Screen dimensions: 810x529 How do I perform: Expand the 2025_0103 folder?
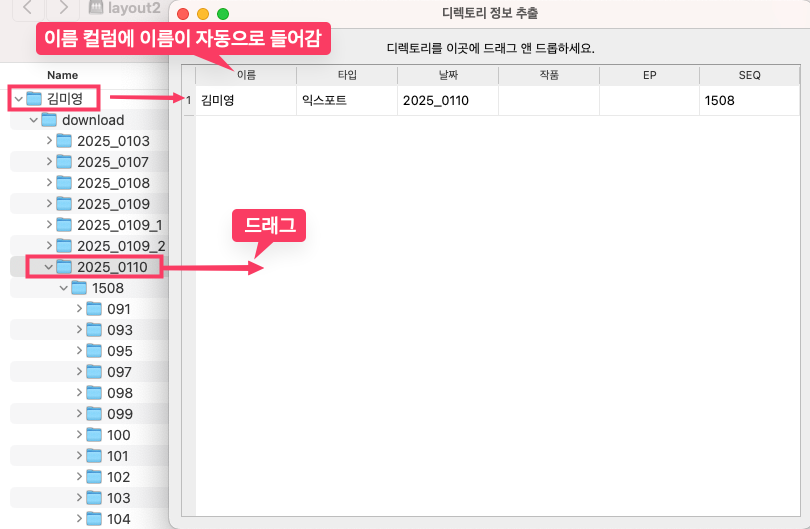click(49, 141)
